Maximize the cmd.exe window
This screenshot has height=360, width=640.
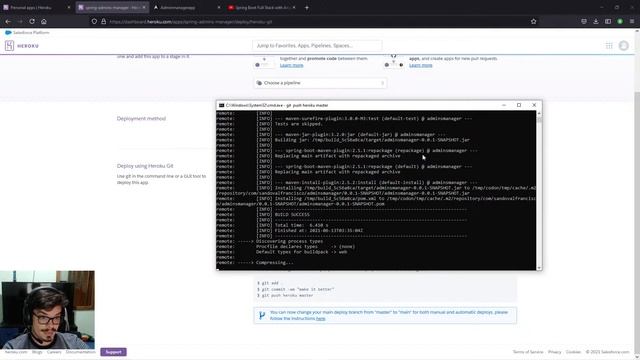519,105
